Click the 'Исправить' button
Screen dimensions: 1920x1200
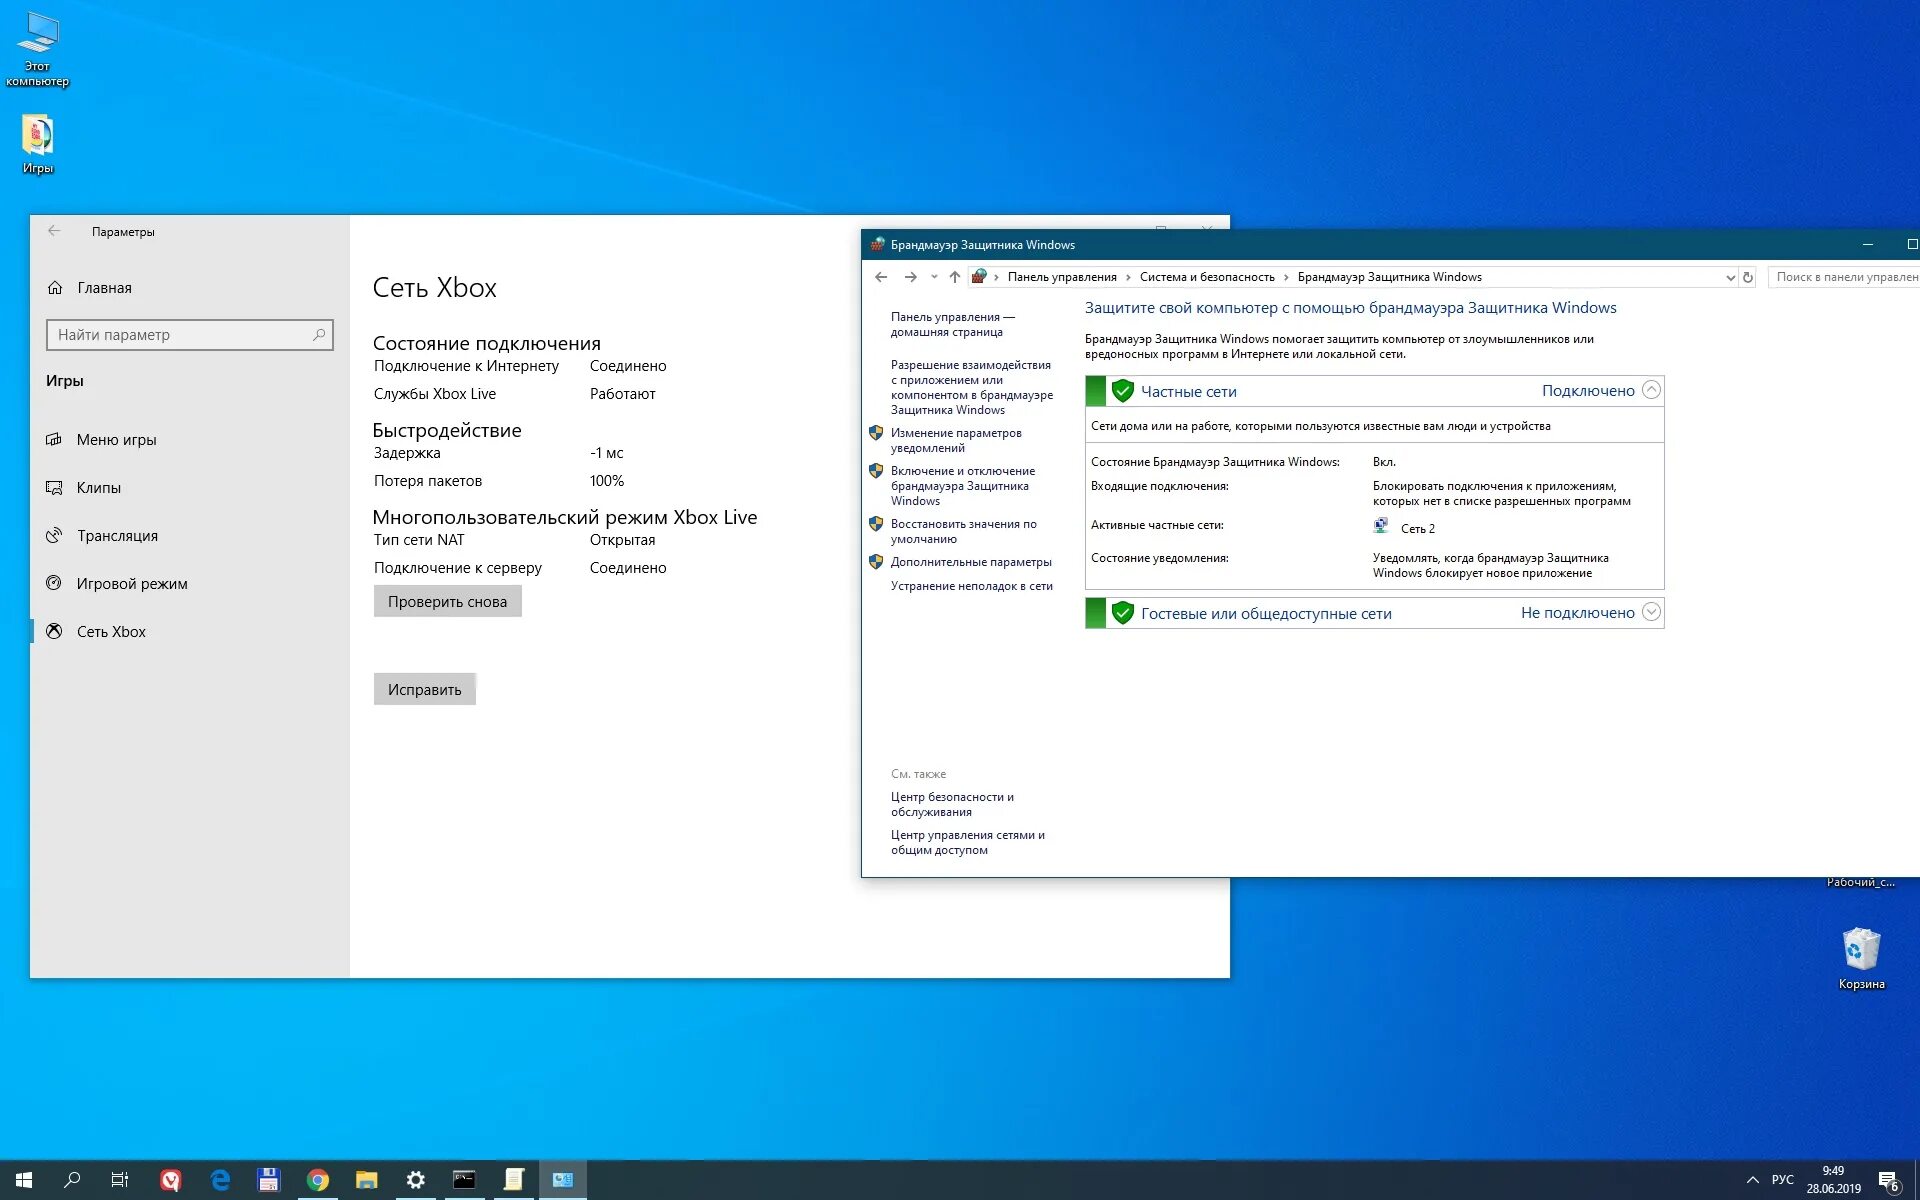click(425, 689)
